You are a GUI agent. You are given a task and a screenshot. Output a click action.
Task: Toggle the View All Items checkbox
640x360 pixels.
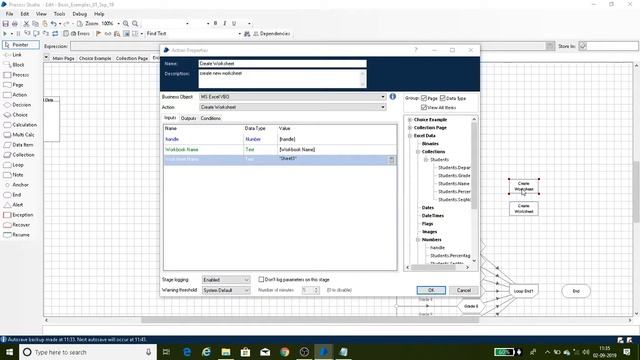click(424, 107)
